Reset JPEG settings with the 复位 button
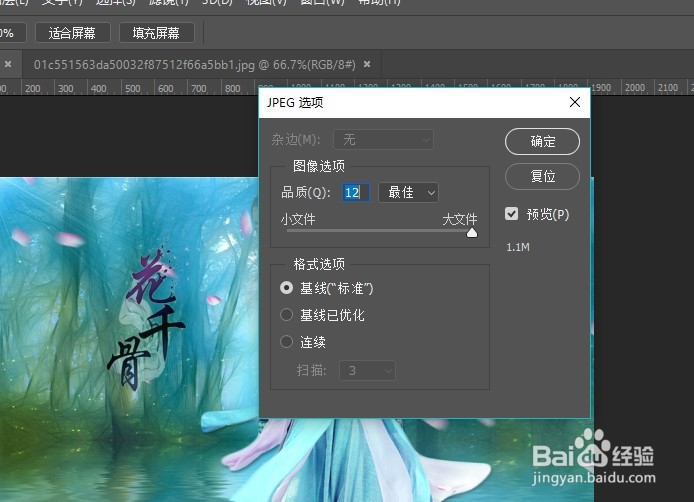 click(542, 176)
